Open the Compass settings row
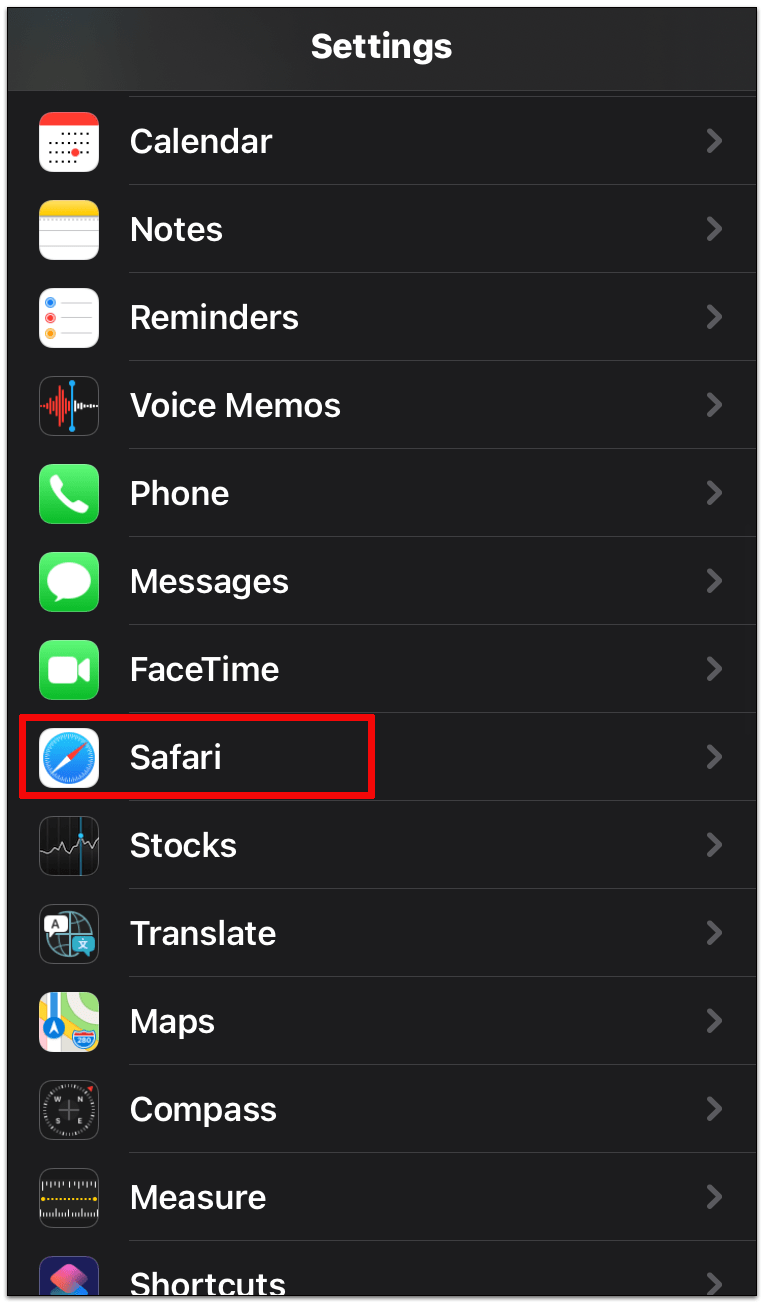Image resolution: width=765 pixels, height=1304 pixels. click(x=382, y=1109)
